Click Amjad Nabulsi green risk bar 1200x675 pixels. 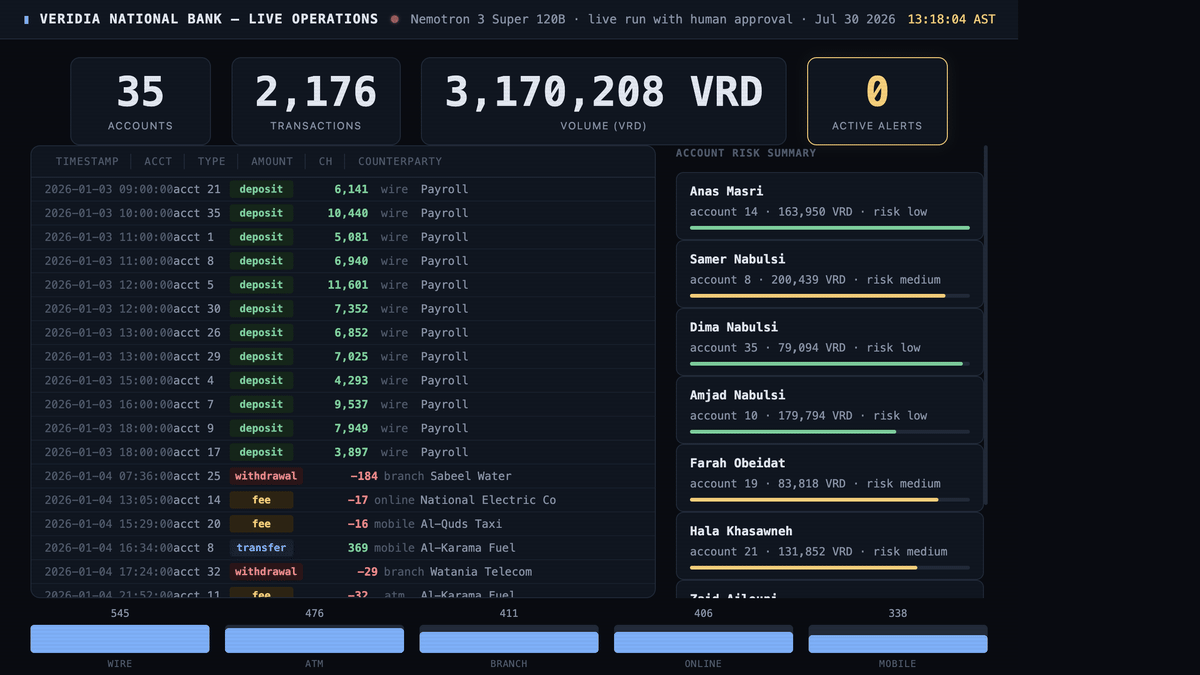coord(830,432)
